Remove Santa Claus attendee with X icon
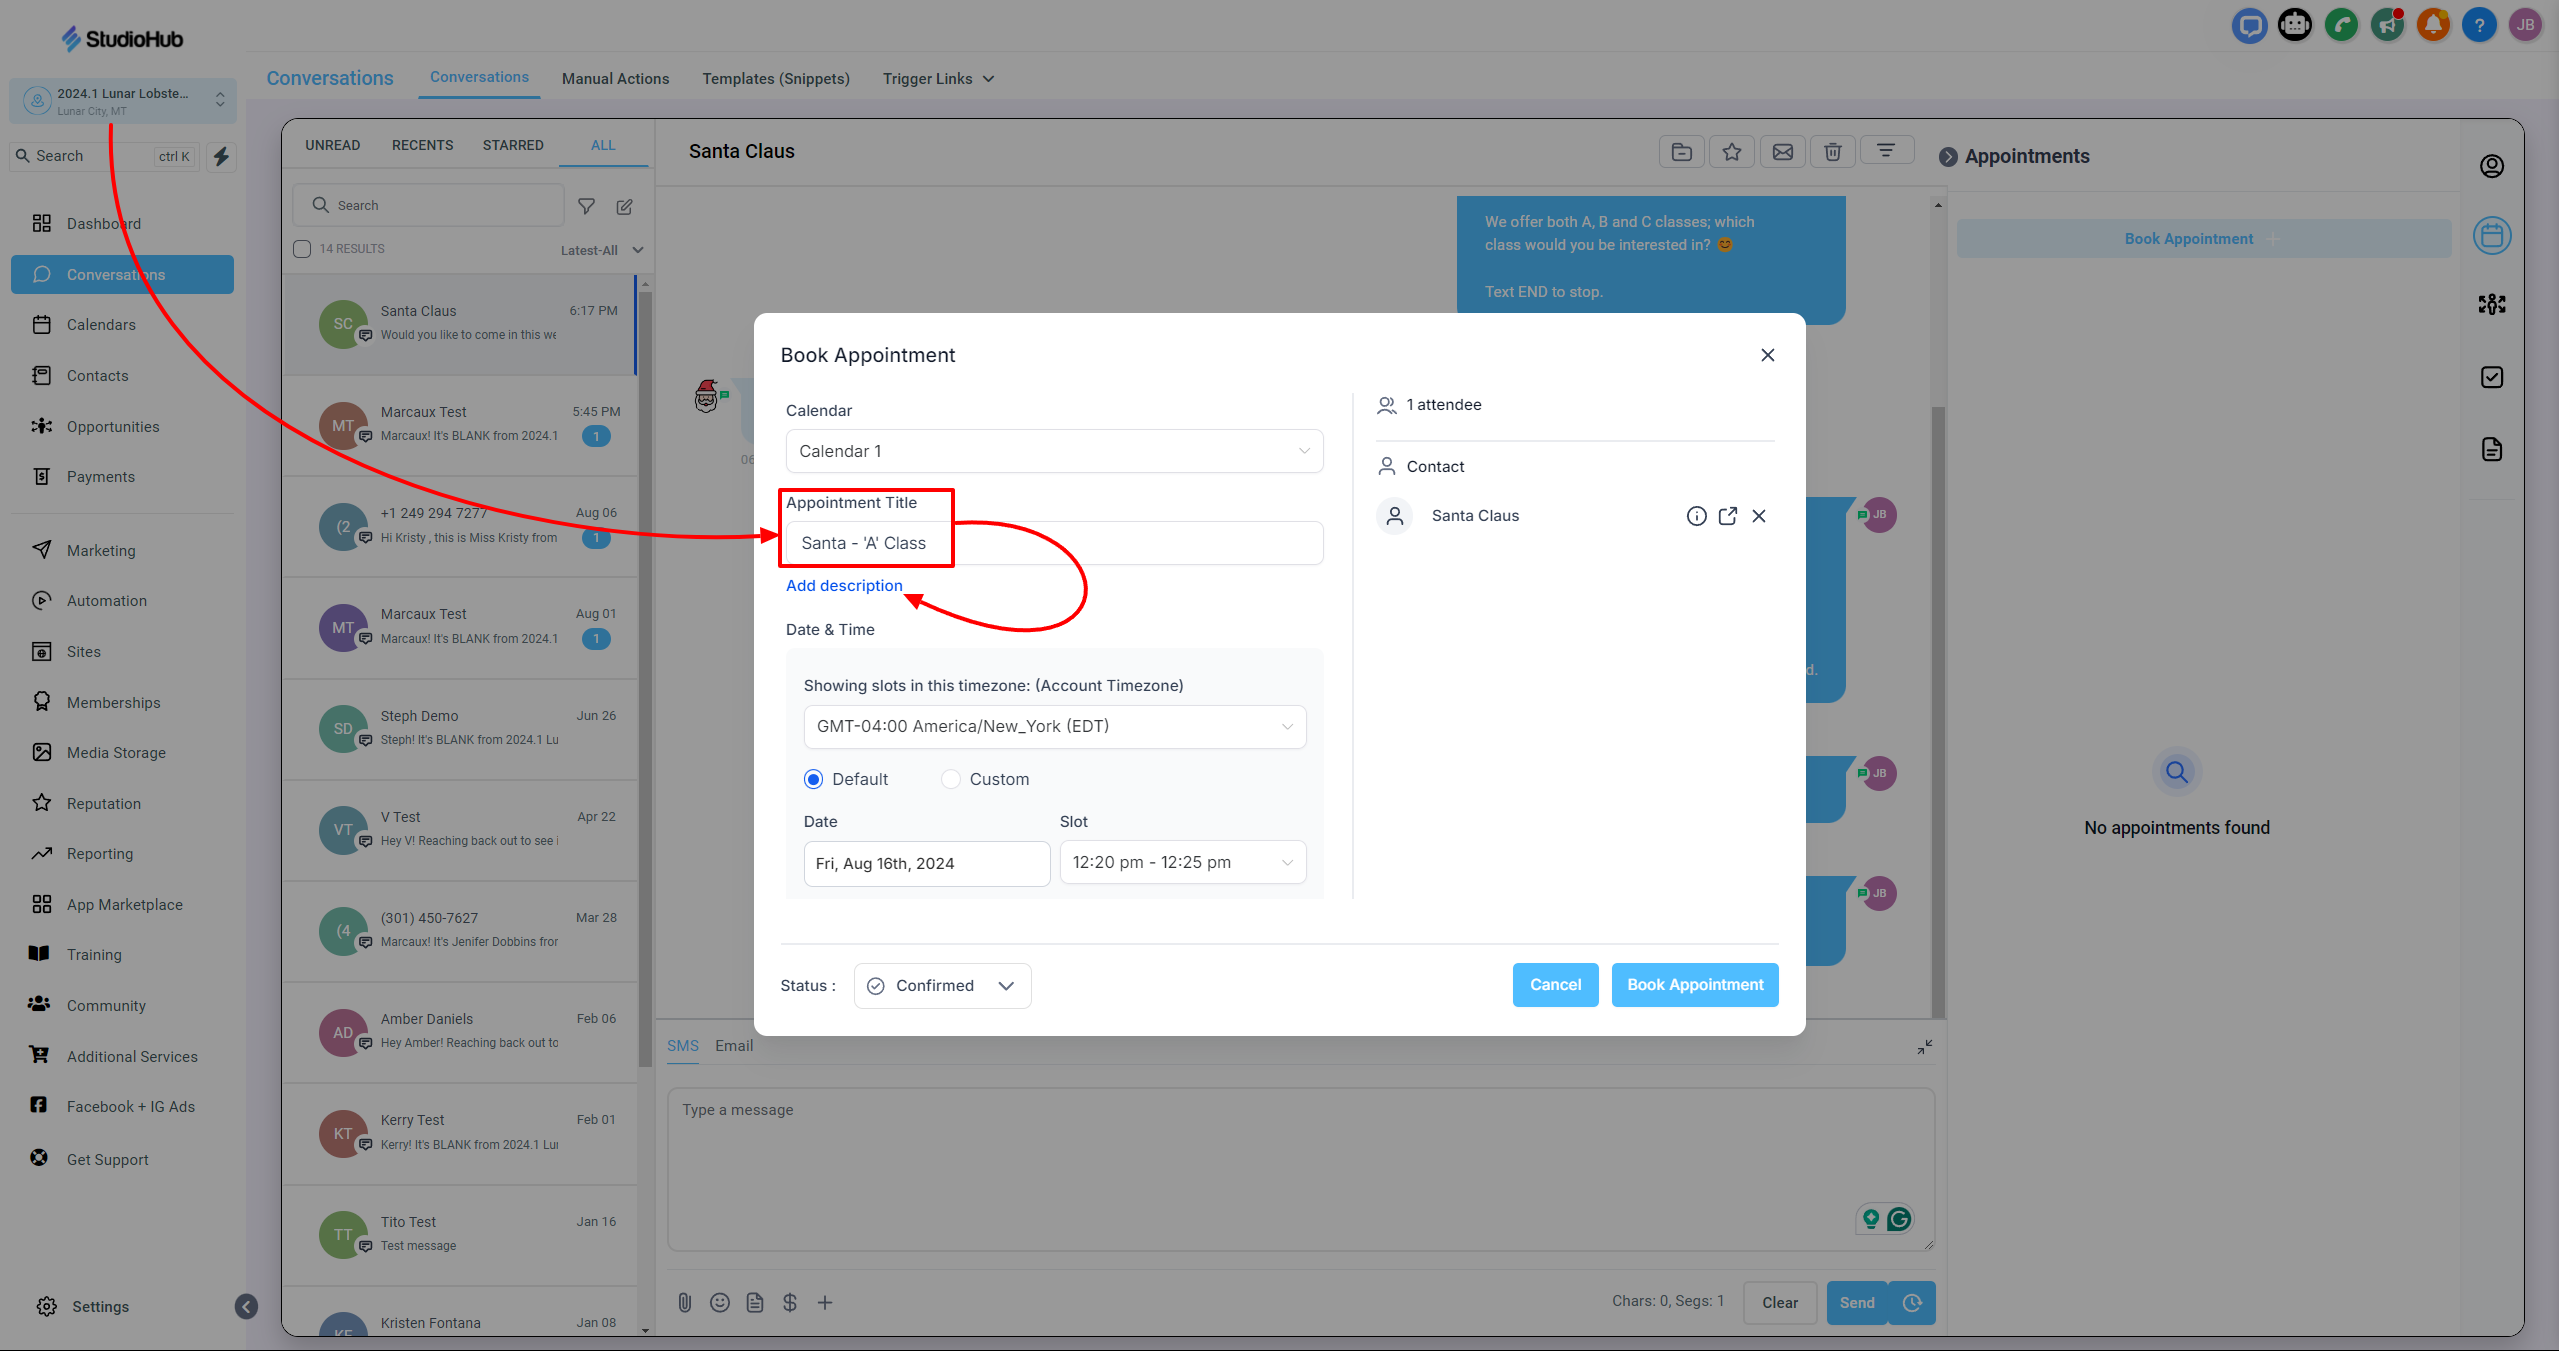Screen dimensions: 2559x1351 pyautogui.click(x=1759, y=516)
